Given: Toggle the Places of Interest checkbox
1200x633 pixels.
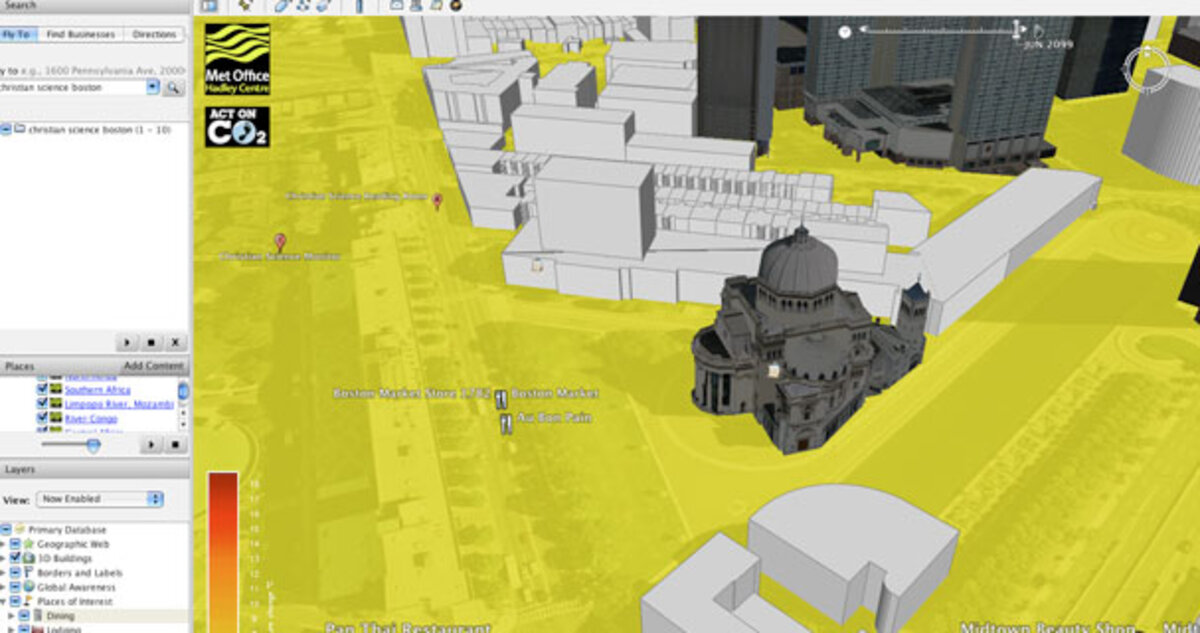Looking at the screenshot, I should pyautogui.click(x=15, y=602).
